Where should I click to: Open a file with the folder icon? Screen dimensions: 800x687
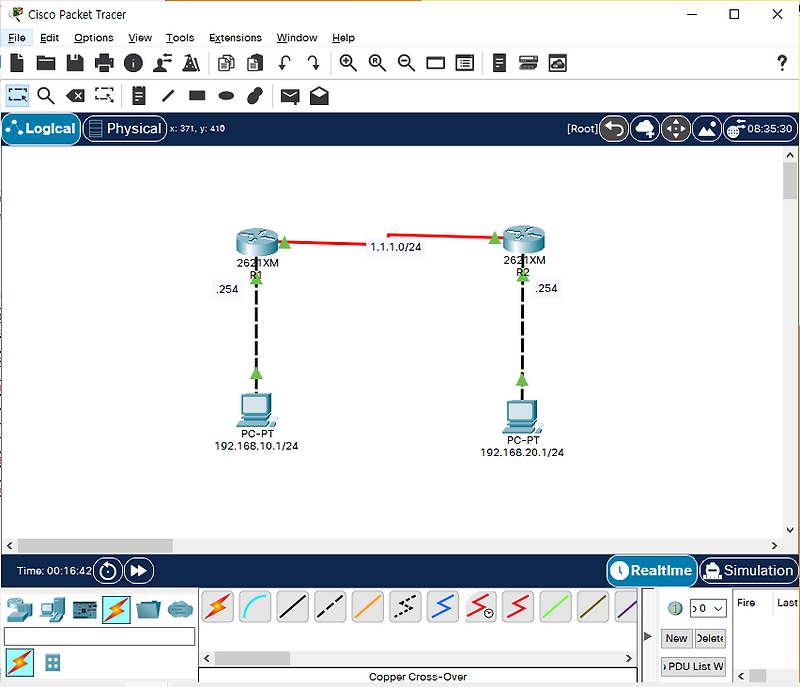click(46, 63)
